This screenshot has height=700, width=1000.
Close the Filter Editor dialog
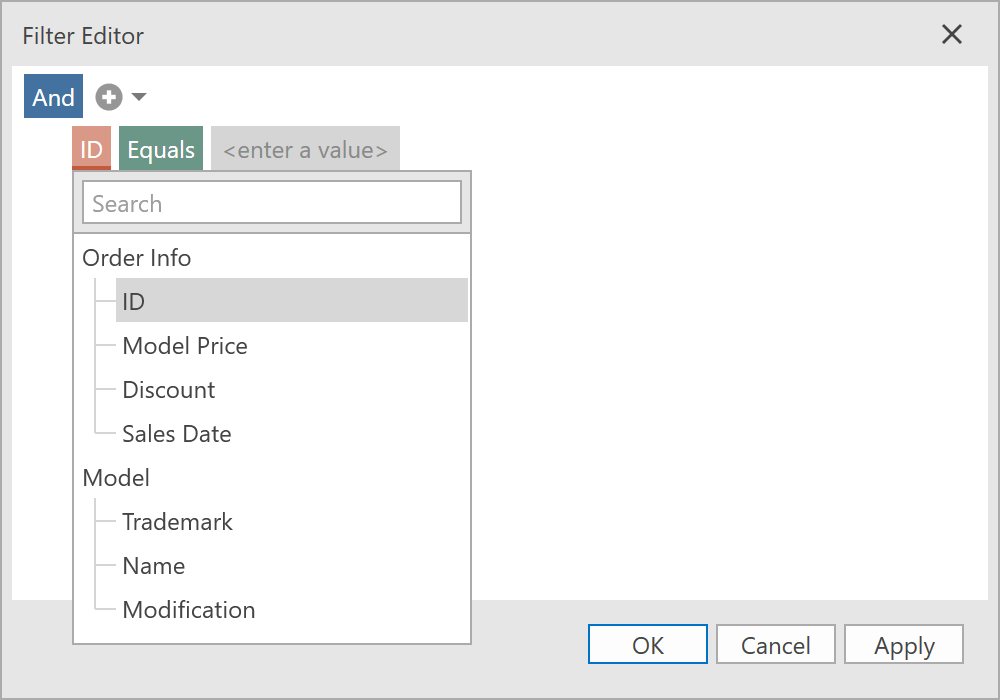[x=952, y=35]
